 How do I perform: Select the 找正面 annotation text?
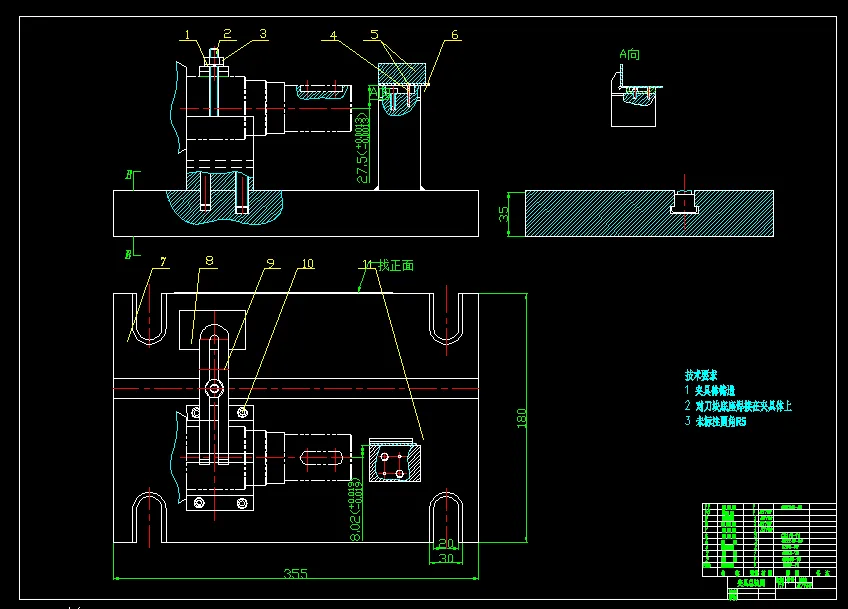(396, 266)
